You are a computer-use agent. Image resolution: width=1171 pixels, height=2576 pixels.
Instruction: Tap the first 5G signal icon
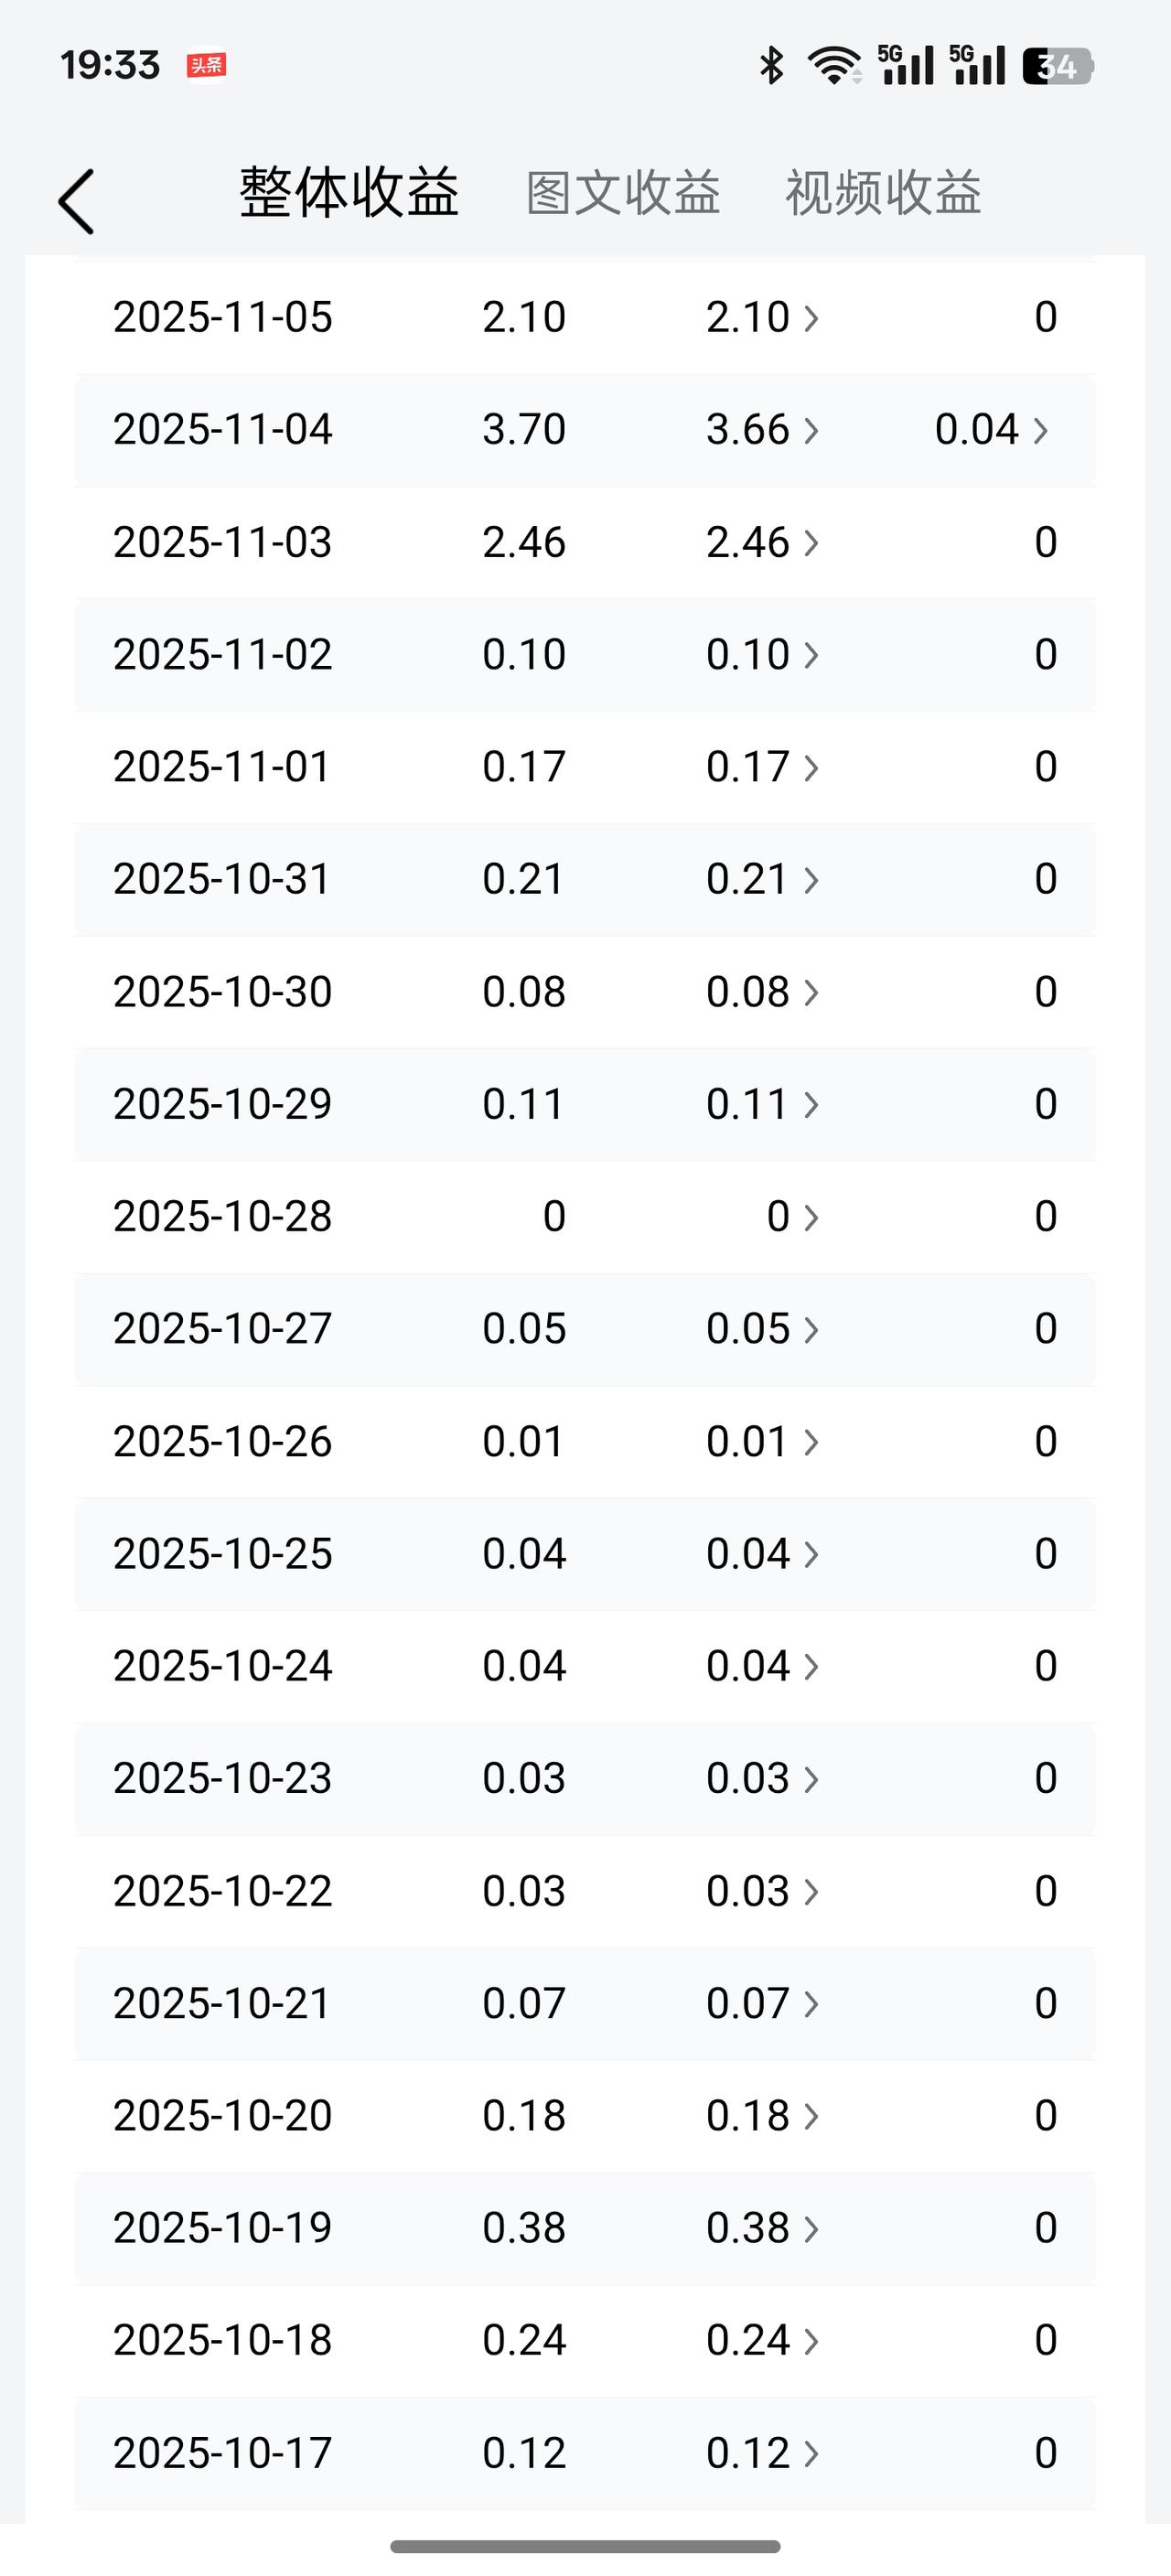pos(906,65)
